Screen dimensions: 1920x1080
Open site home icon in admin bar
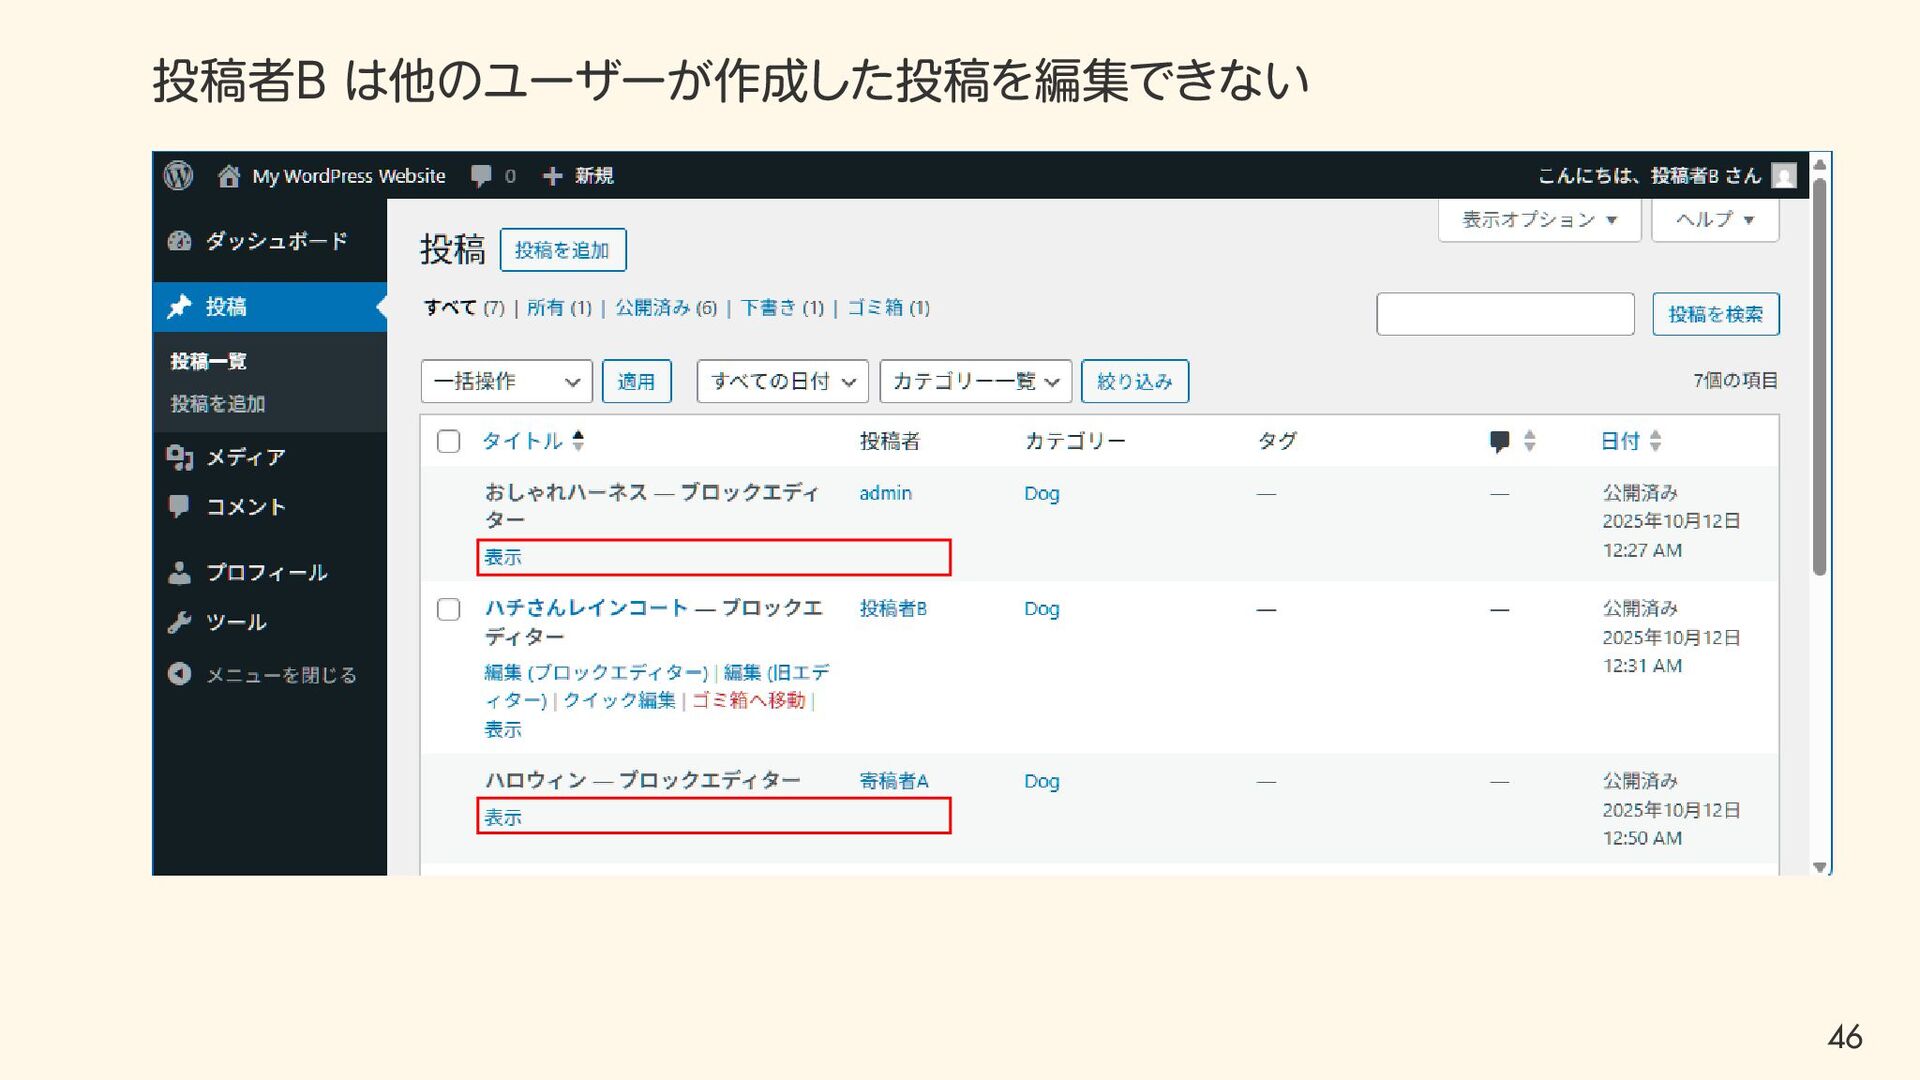tap(229, 176)
